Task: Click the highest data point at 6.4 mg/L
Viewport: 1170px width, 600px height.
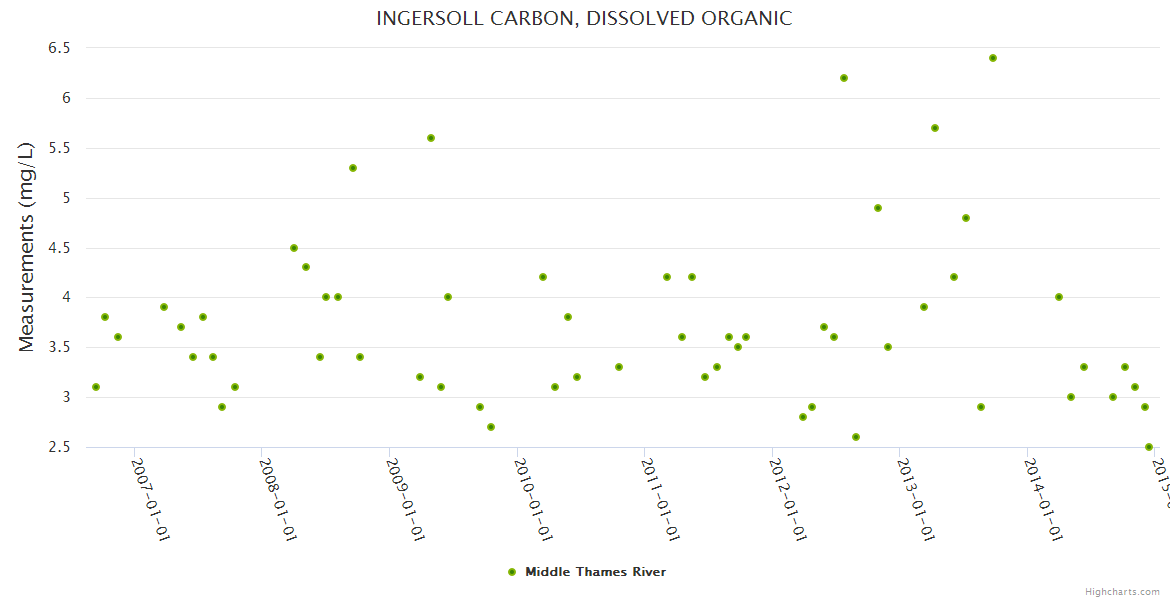Action: click(993, 58)
